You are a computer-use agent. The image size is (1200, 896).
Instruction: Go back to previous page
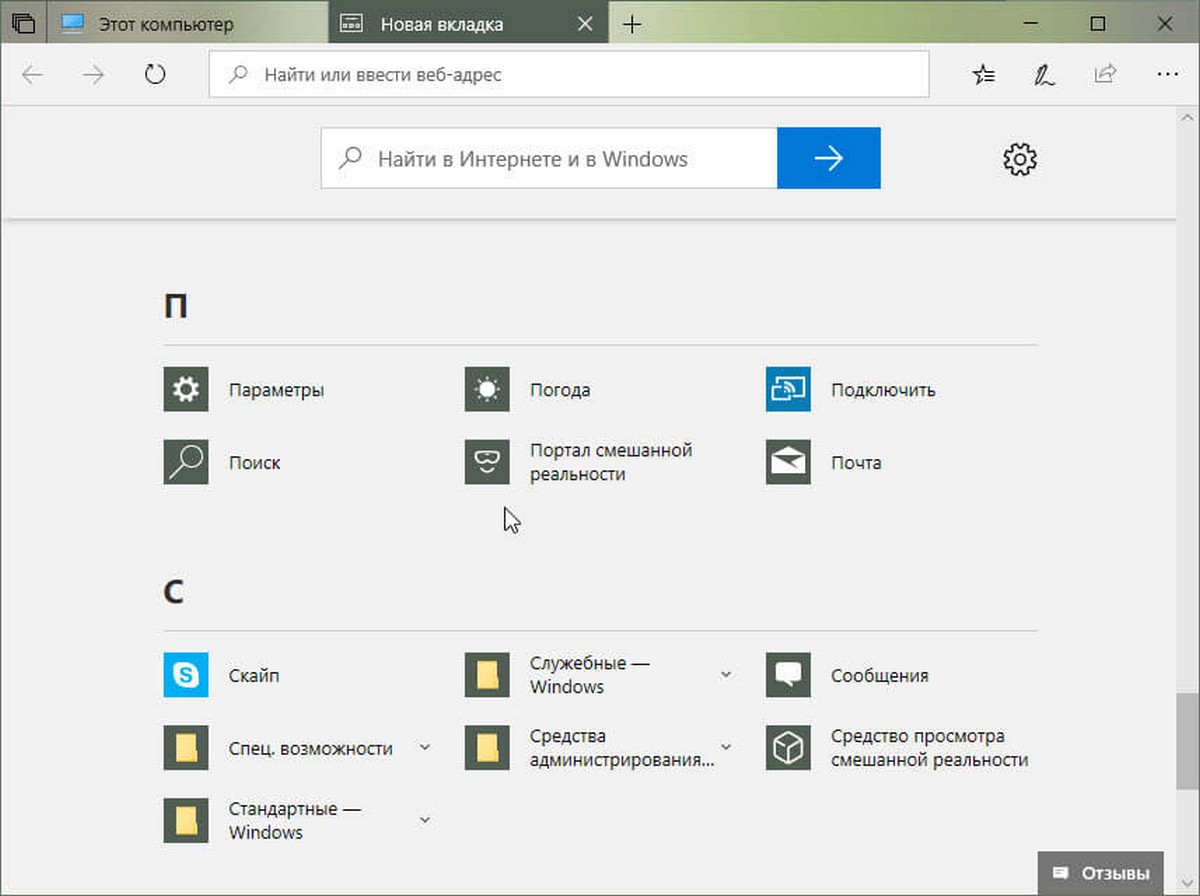pyautogui.click(x=33, y=74)
